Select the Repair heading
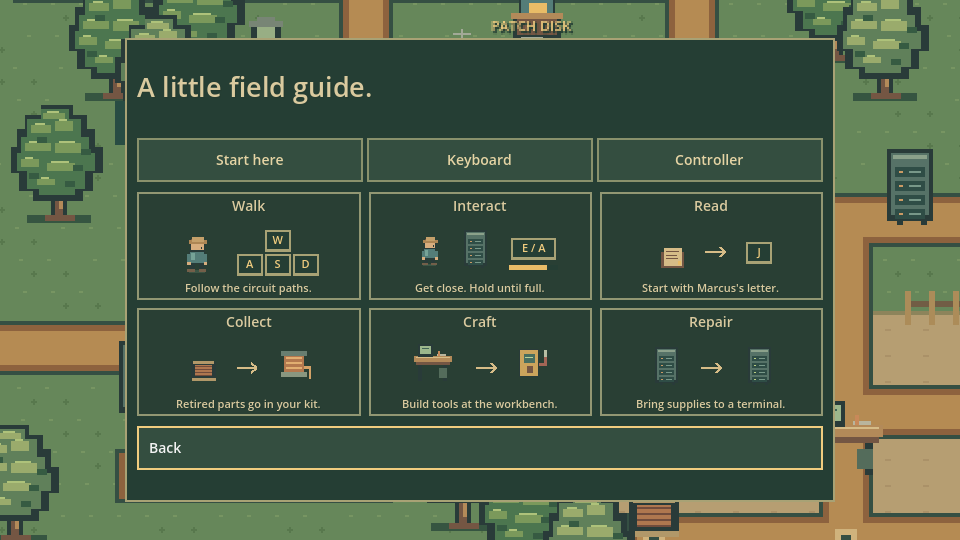 pyautogui.click(x=711, y=322)
